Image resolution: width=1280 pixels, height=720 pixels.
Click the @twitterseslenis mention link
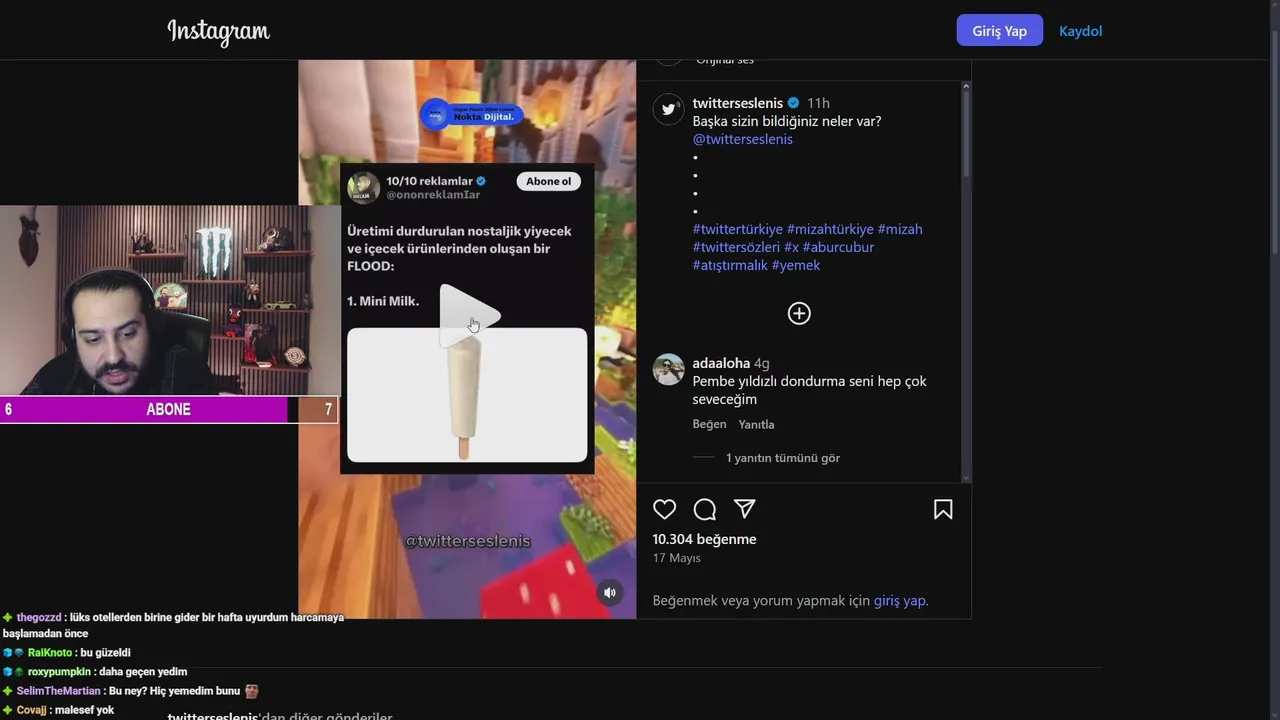coord(742,139)
